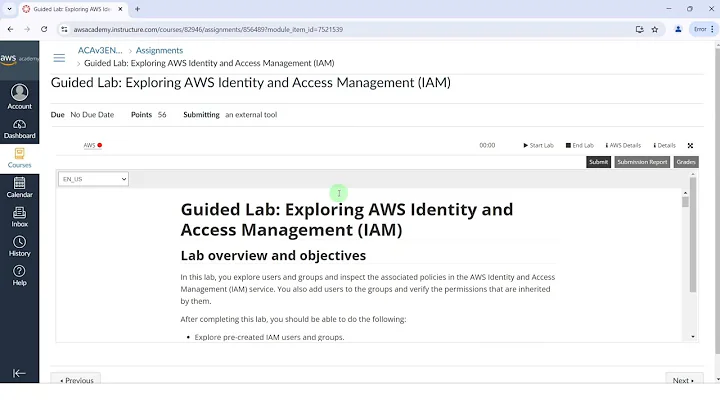The height and width of the screenshot is (404, 720).
Task: Open the lab Details info
Action: tap(664, 145)
